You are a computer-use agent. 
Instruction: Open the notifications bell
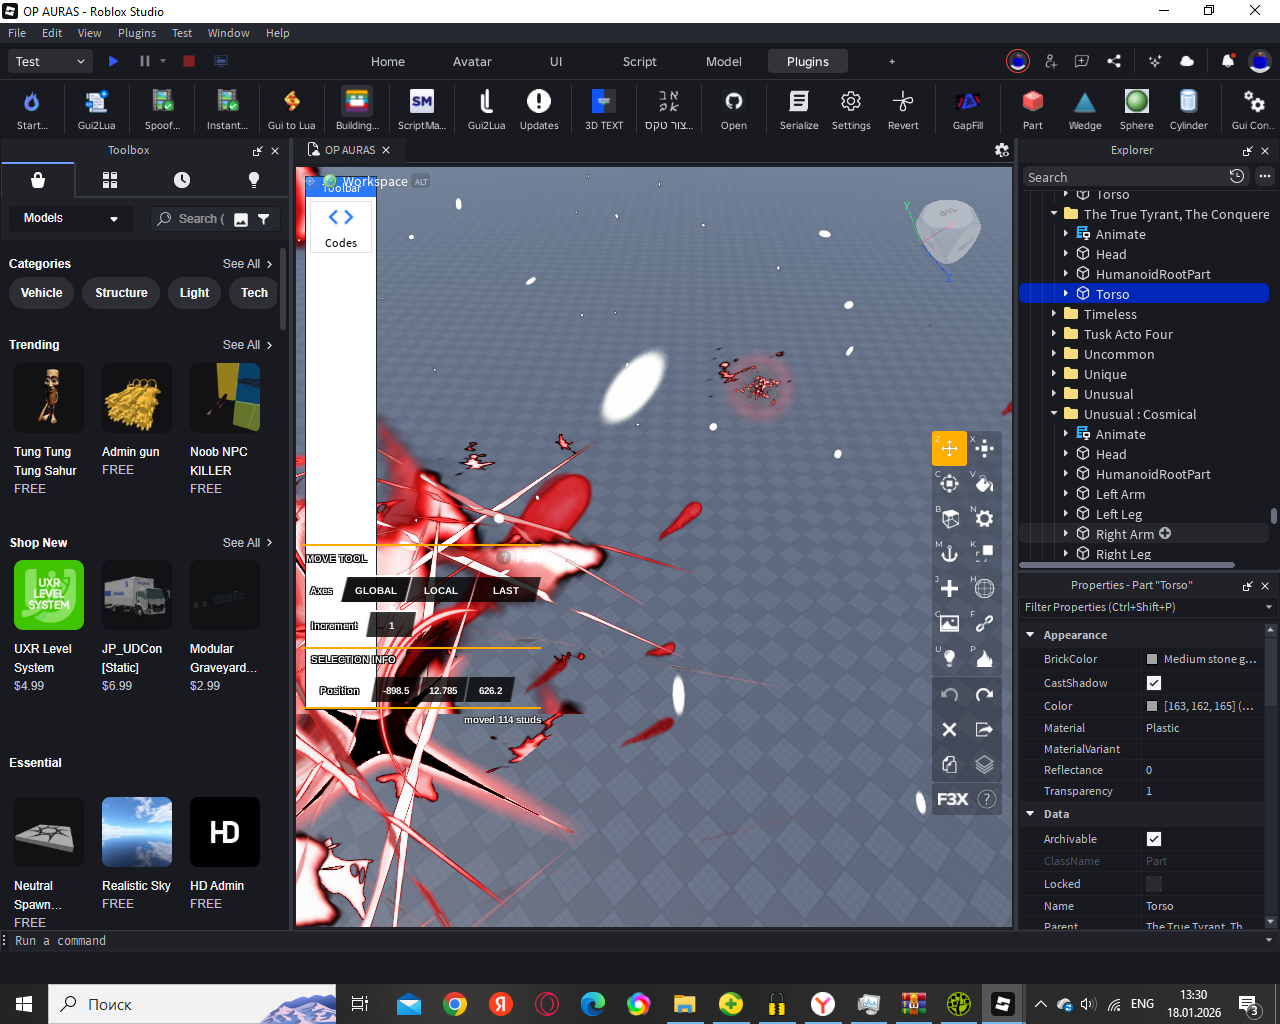(x=1227, y=61)
